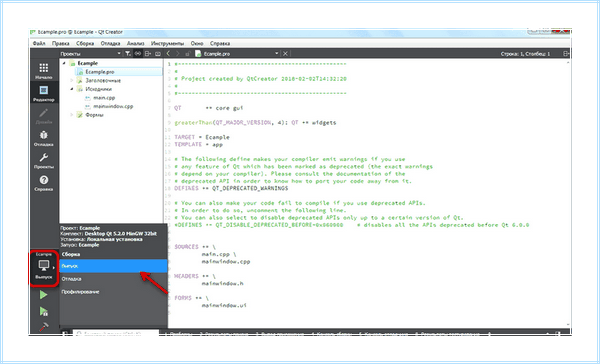The image size is (600, 364).
Task: Toggle synchronize with editor link icon
Action: click(138, 54)
